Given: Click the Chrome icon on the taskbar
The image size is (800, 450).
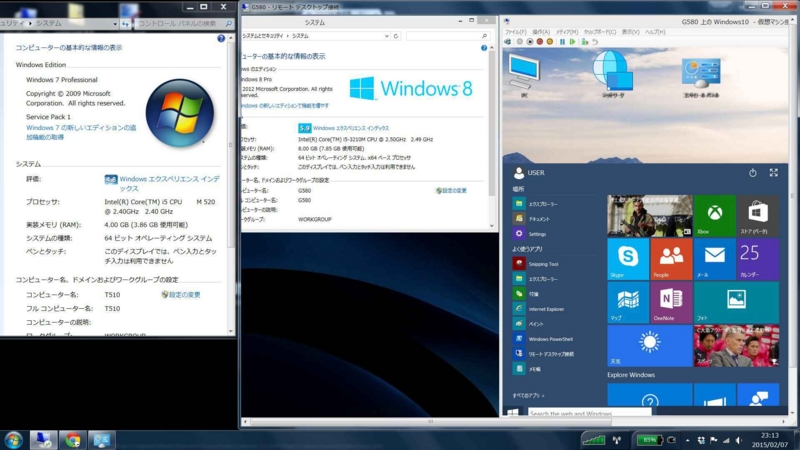Looking at the screenshot, I should tap(72, 440).
